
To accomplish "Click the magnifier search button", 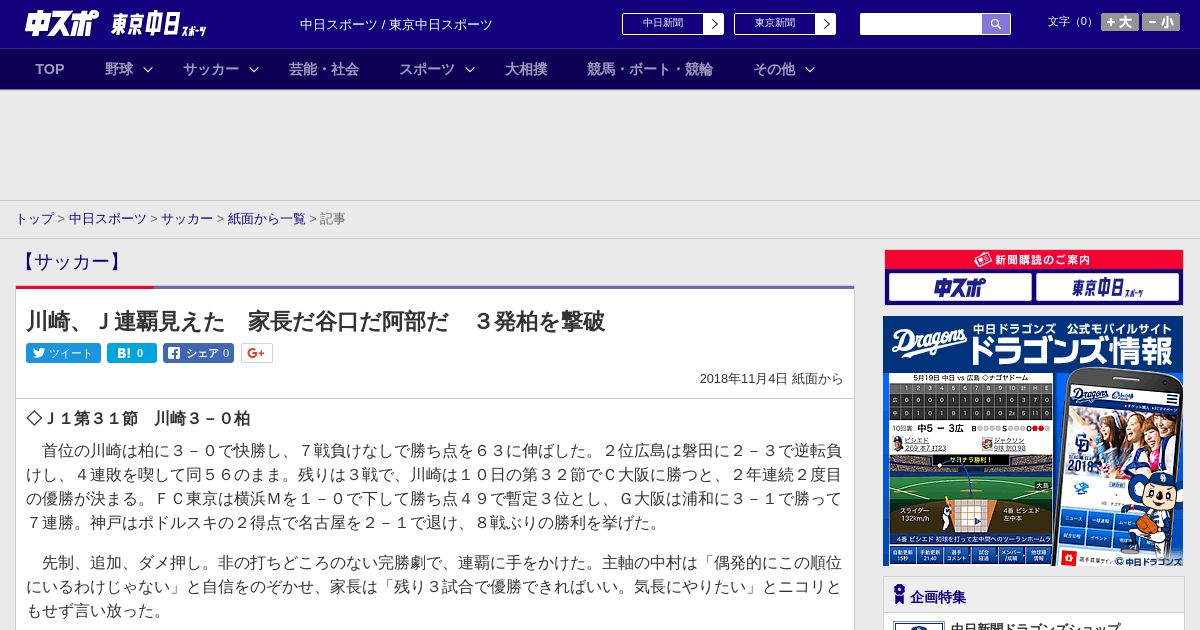I will tap(996, 24).
